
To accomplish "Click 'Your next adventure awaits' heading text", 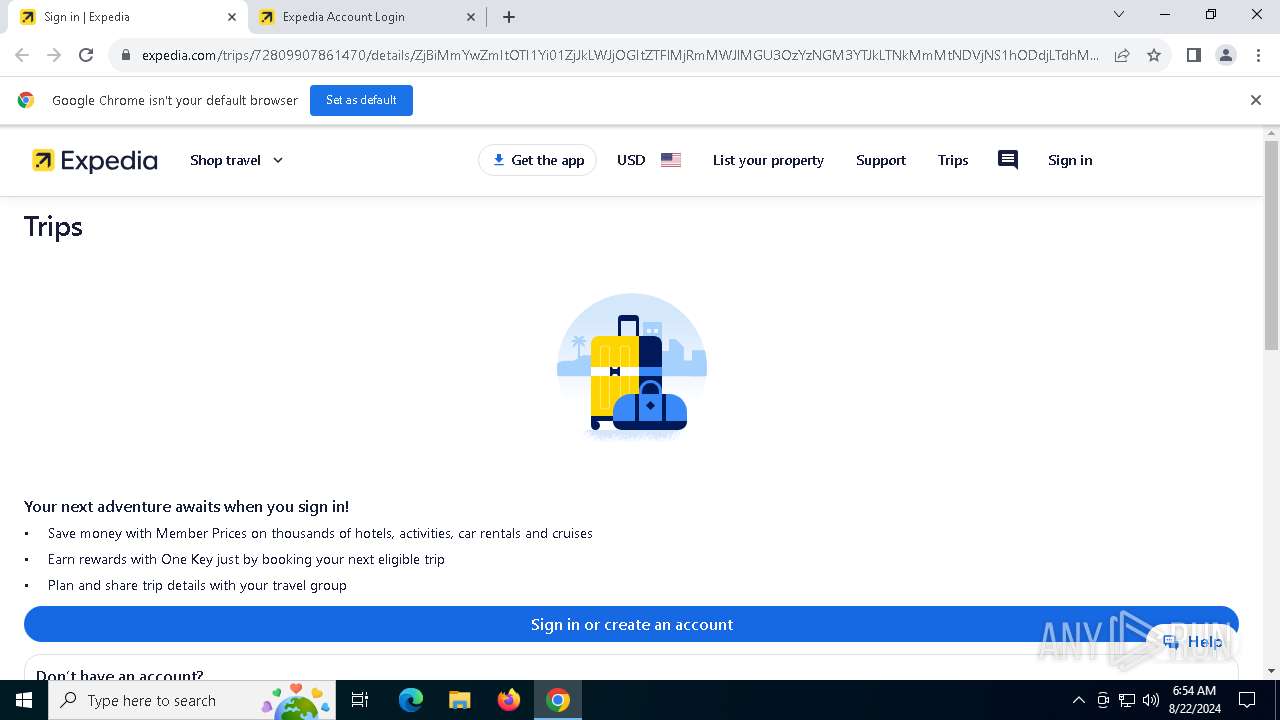I will click(x=187, y=507).
